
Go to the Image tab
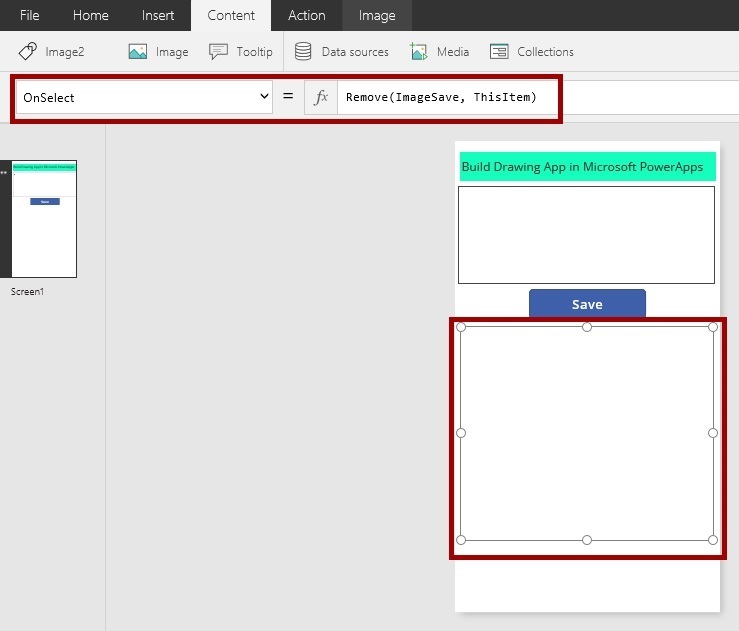point(377,15)
